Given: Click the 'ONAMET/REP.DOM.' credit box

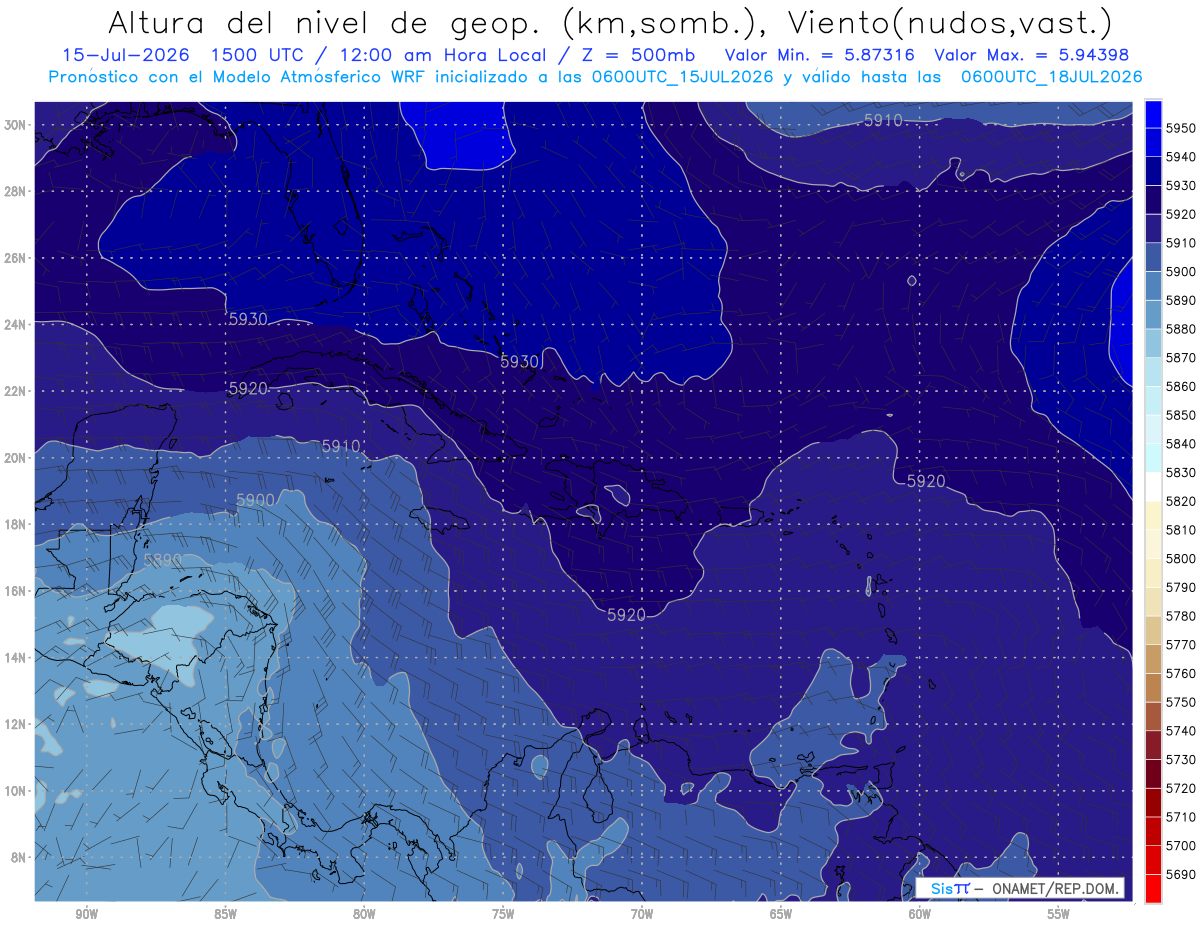Looking at the screenshot, I should (x=1020, y=889).
